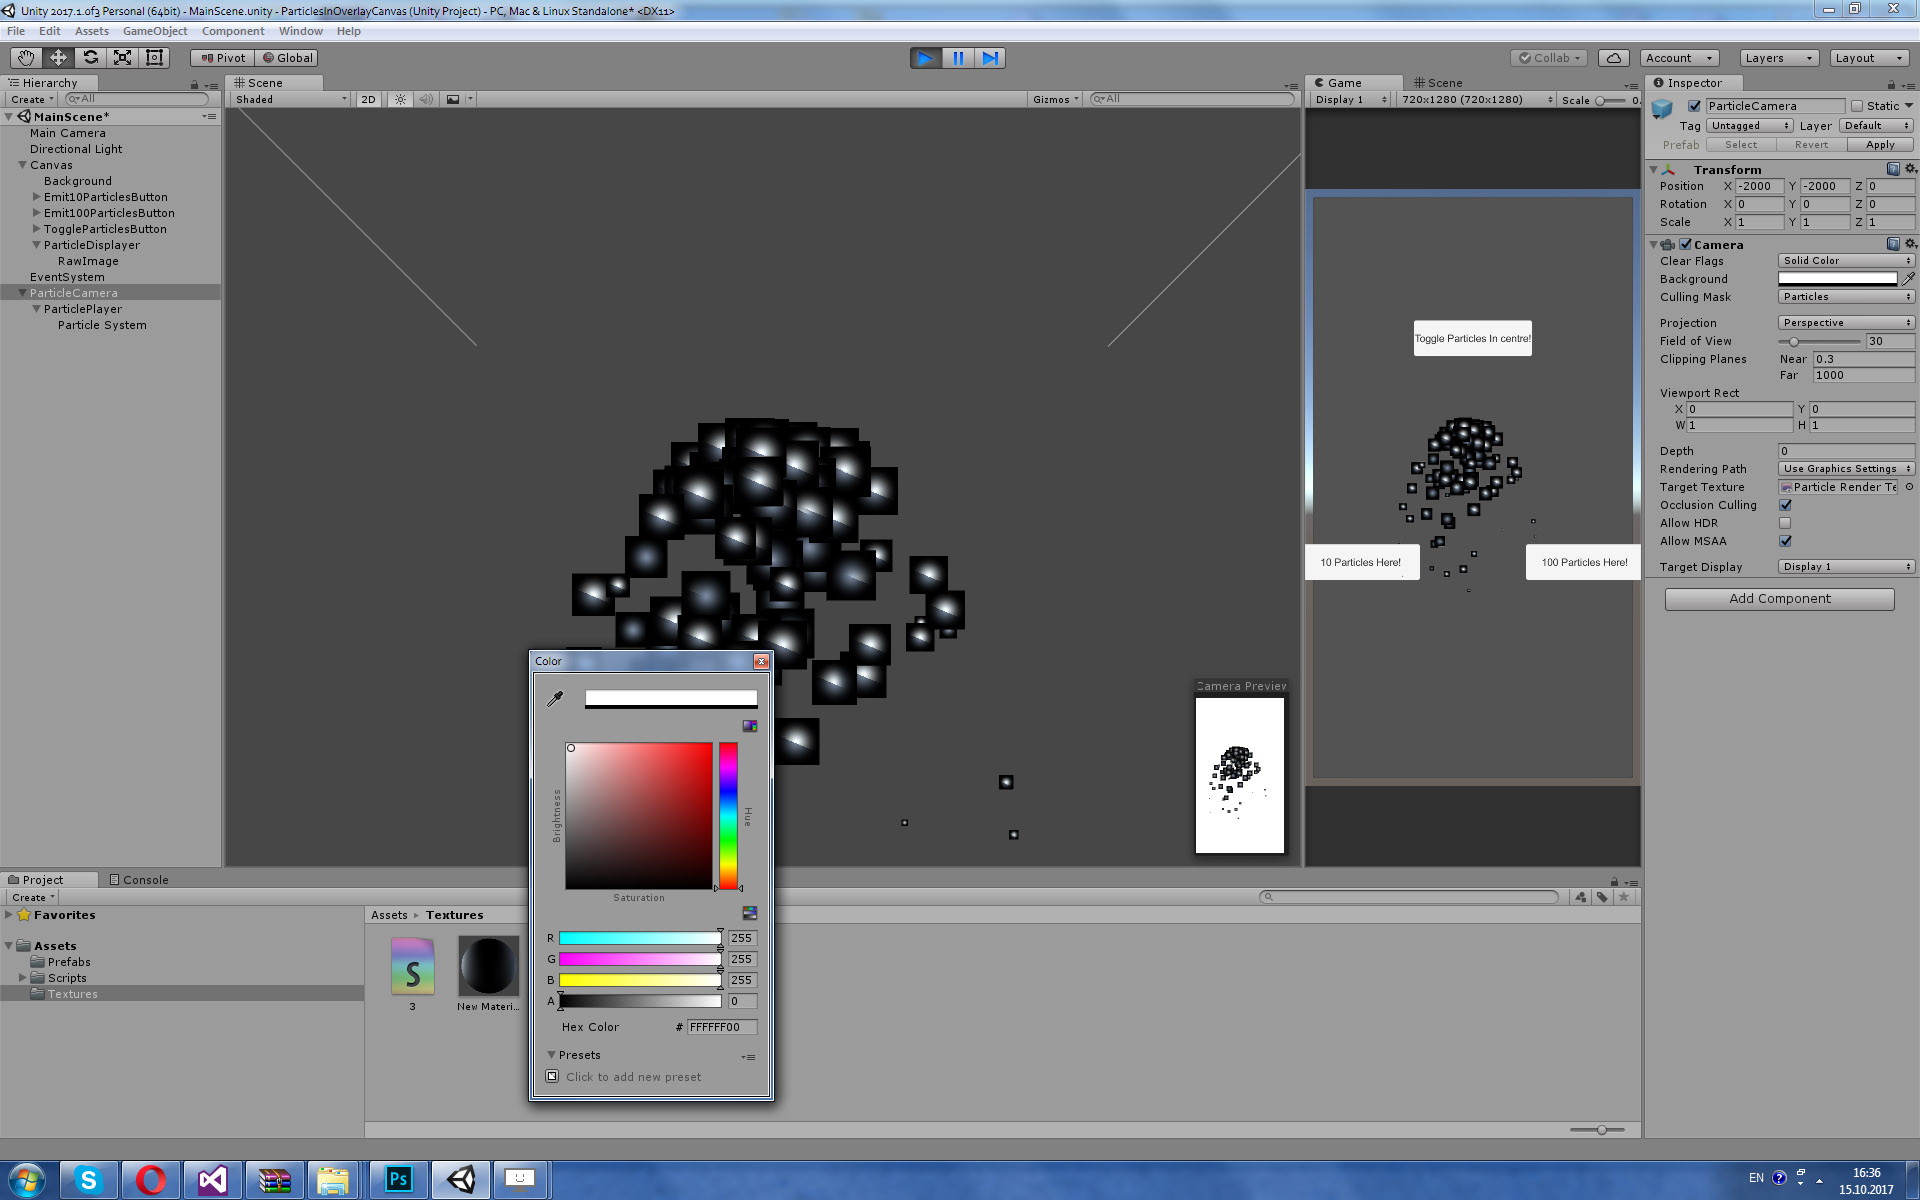This screenshot has width=1920, height=1200.
Task: Select the Rotate tool
Action: (90, 58)
